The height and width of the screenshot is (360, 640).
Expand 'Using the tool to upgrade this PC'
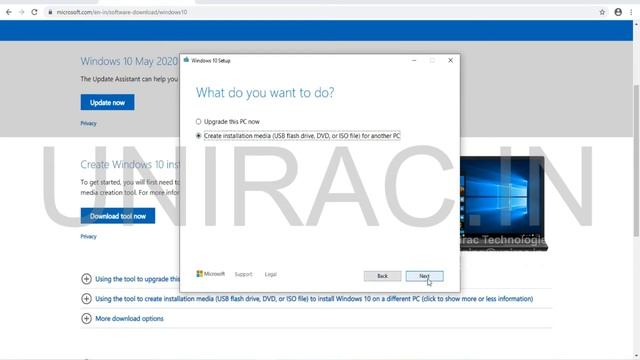[86, 279]
